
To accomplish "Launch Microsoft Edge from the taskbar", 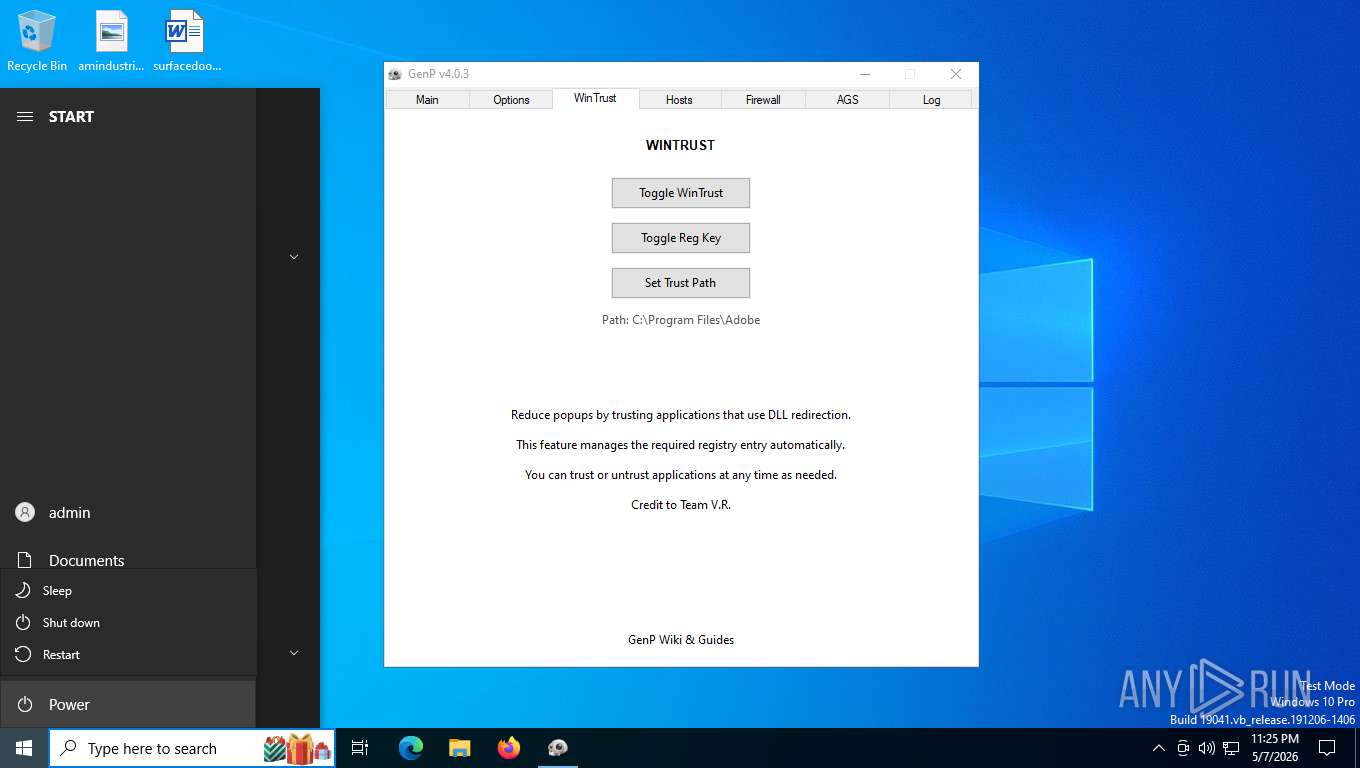I will (411, 748).
